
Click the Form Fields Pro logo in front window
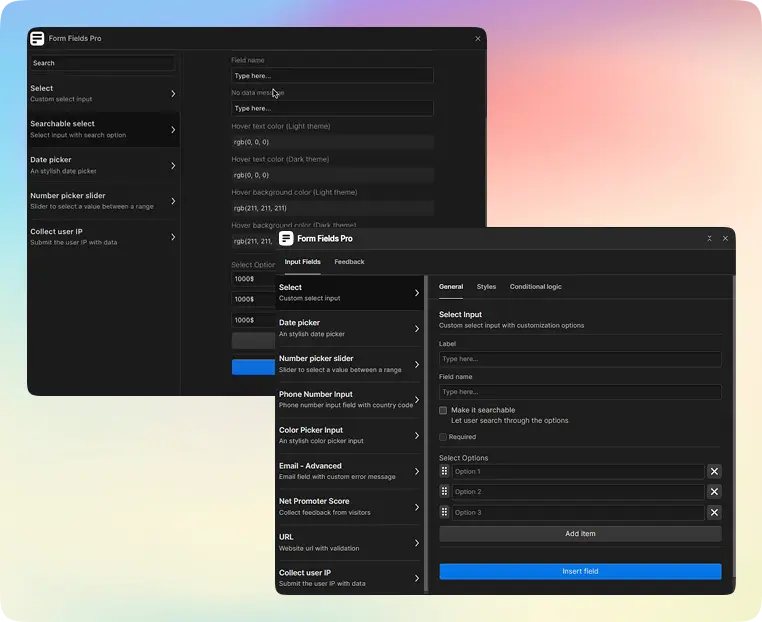coord(286,238)
